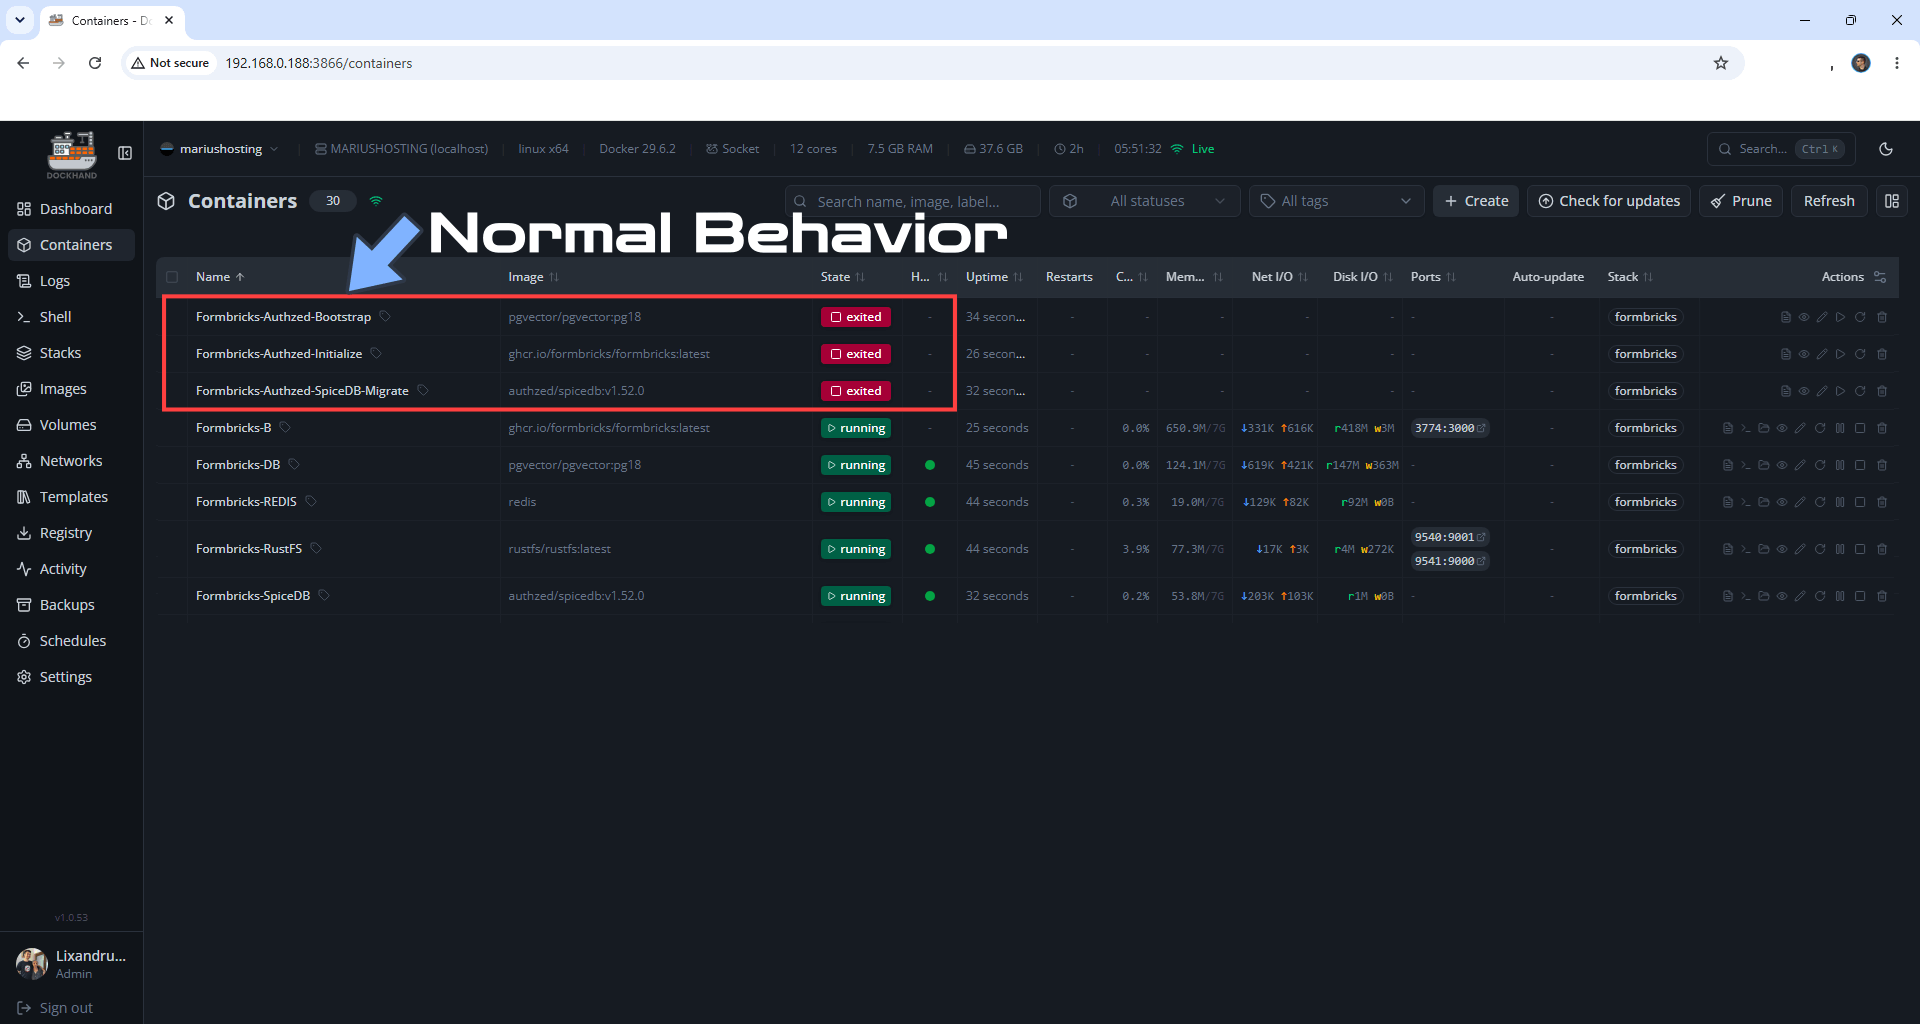Viewport: 1920px width, 1024px height.
Task: Open terminal icon for Formbricks-B container
Action: [x=1746, y=428]
